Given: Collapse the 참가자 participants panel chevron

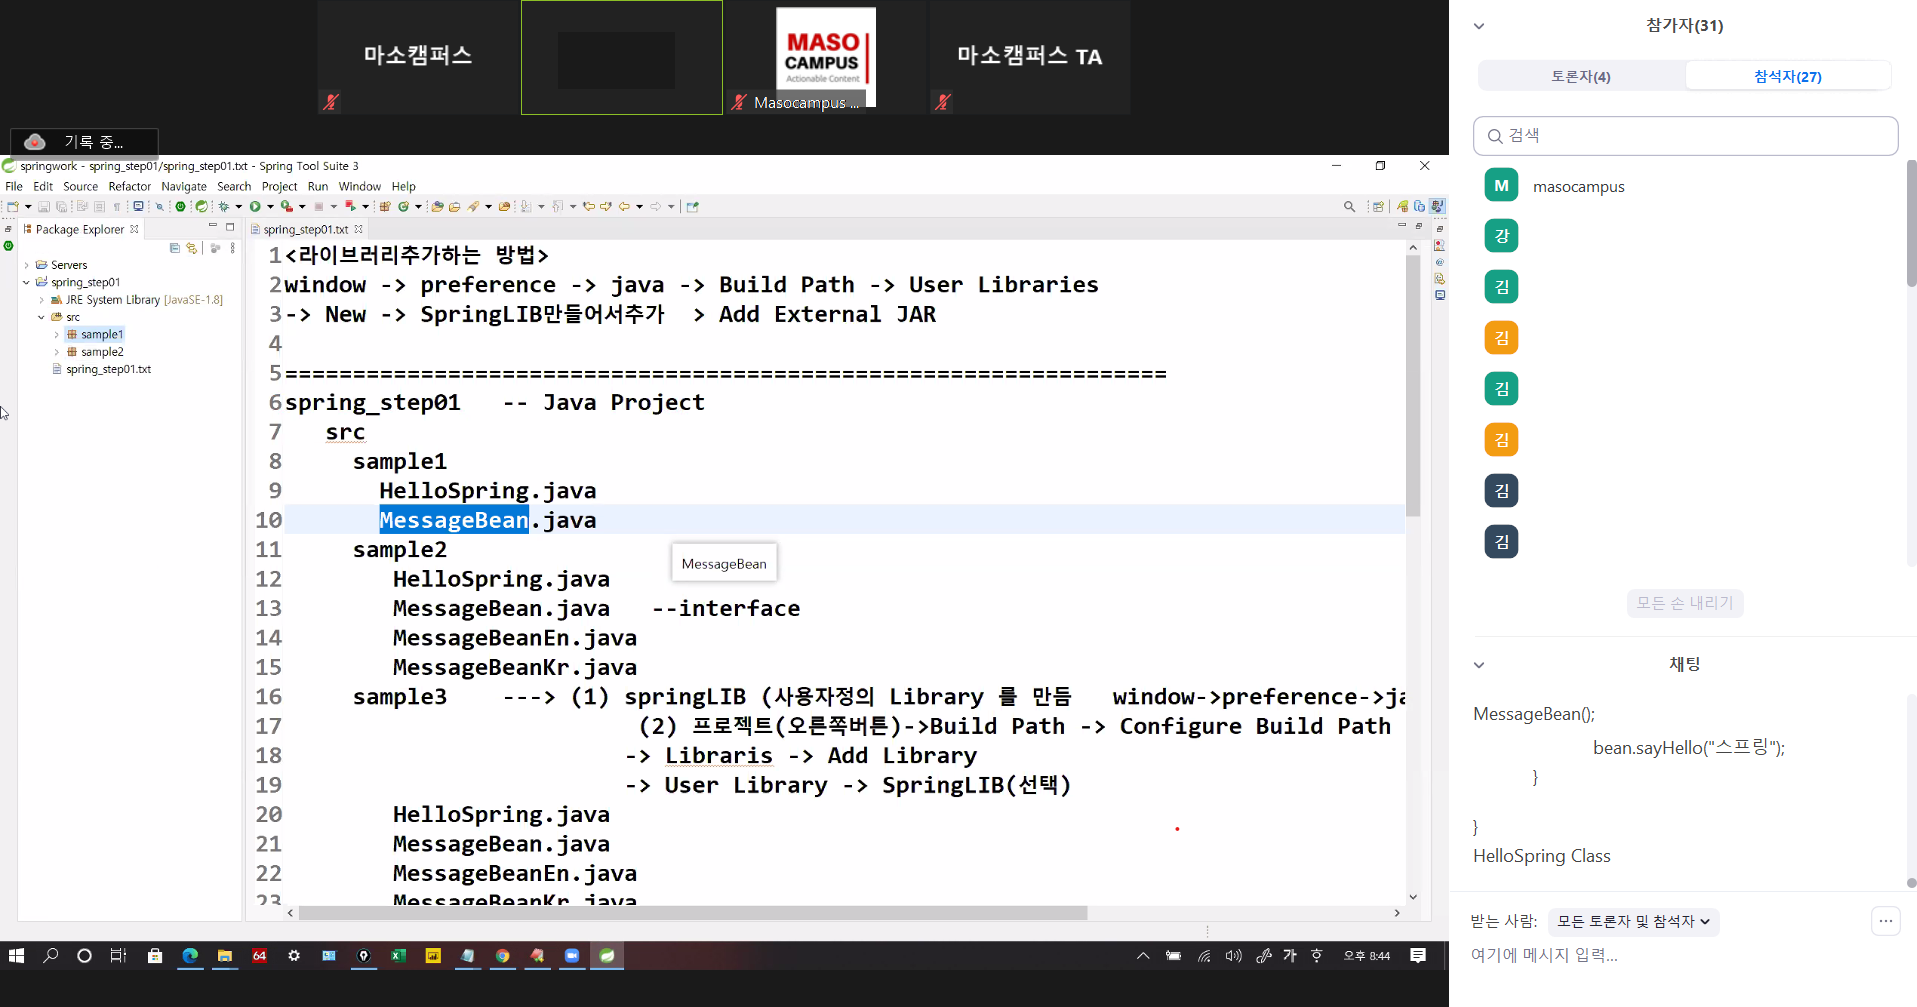Looking at the screenshot, I should pyautogui.click(x=1479, y=26).
